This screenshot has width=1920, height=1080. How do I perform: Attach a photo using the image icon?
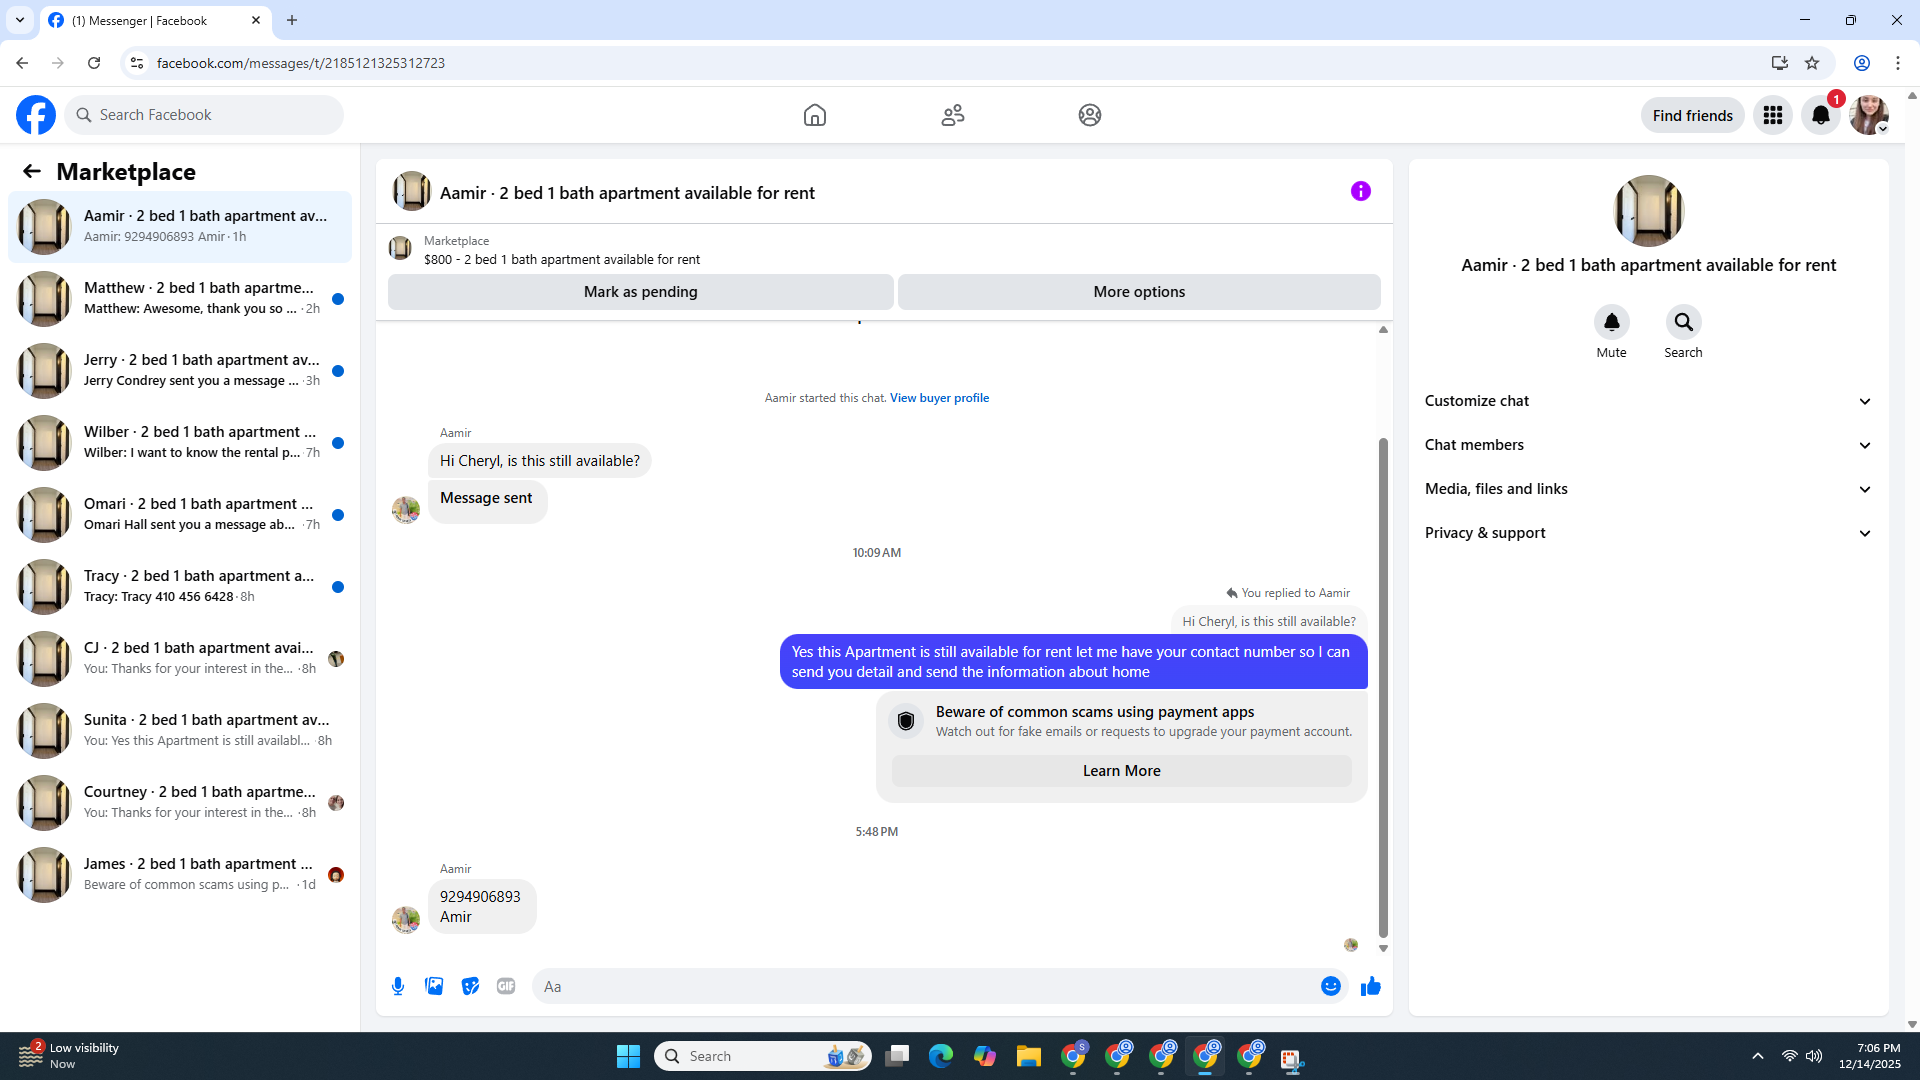434,986
